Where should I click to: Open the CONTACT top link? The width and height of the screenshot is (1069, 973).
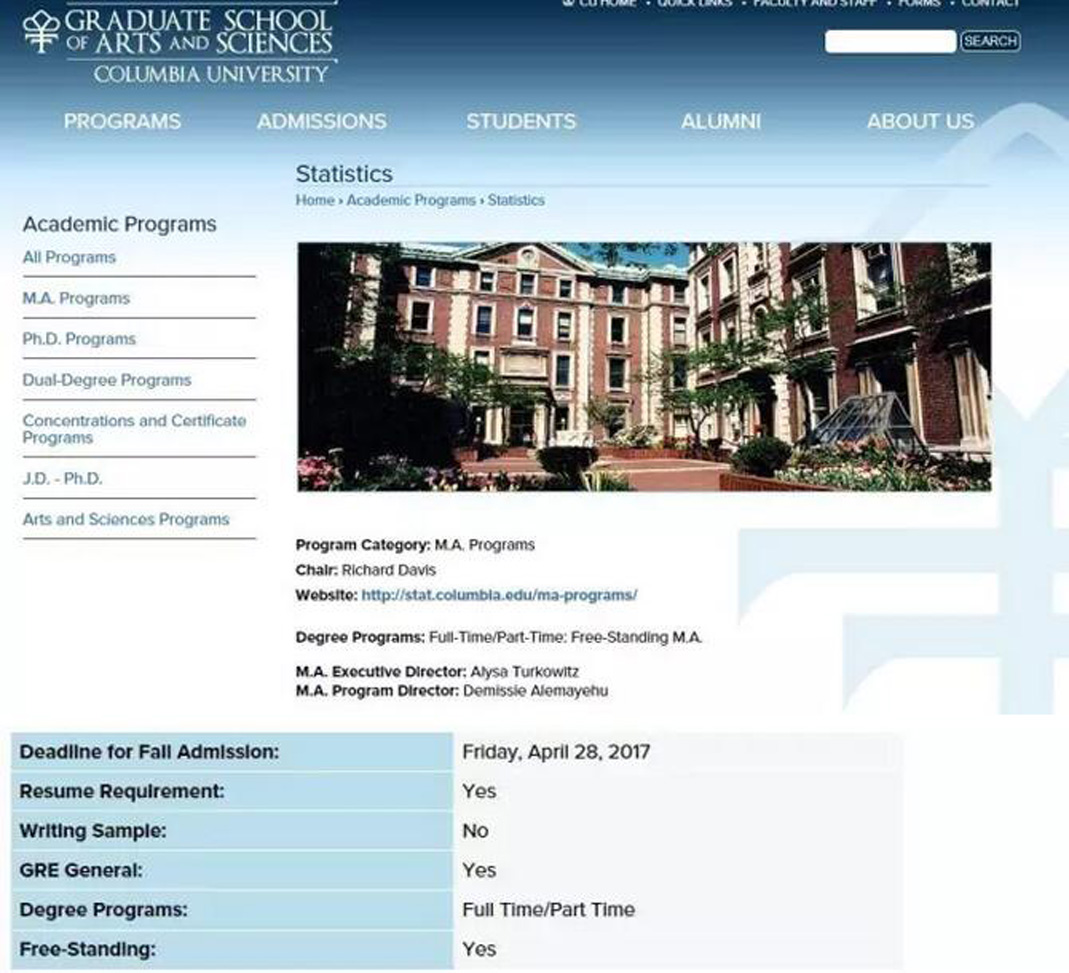pyautogui.click(x=991, y=3)
